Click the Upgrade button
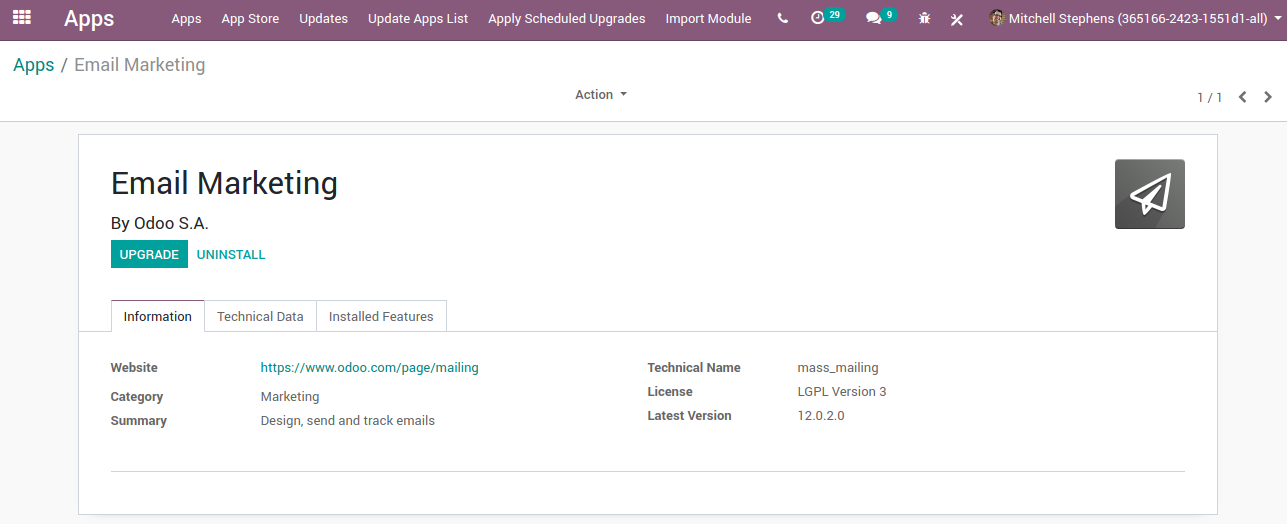Viewport: 1287px width, 524px height. click(149, 254)
